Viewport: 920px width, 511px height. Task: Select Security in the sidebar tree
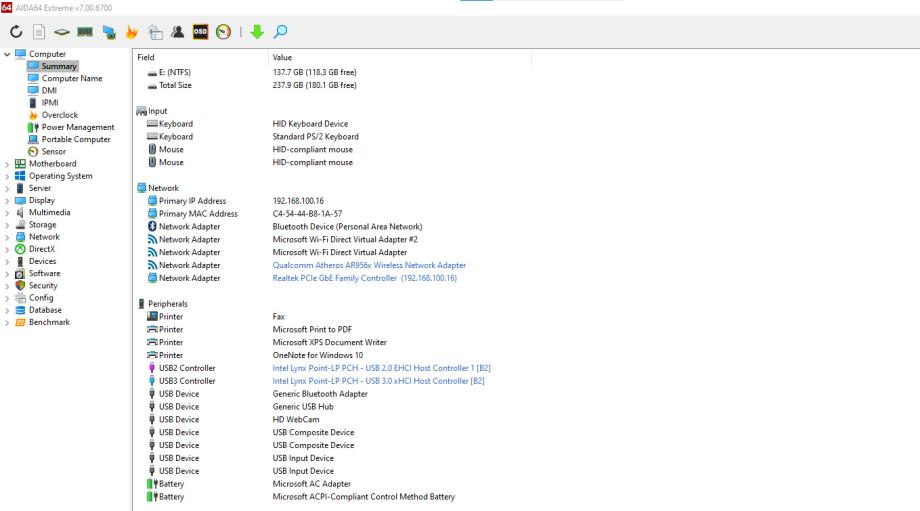[43, 286]
